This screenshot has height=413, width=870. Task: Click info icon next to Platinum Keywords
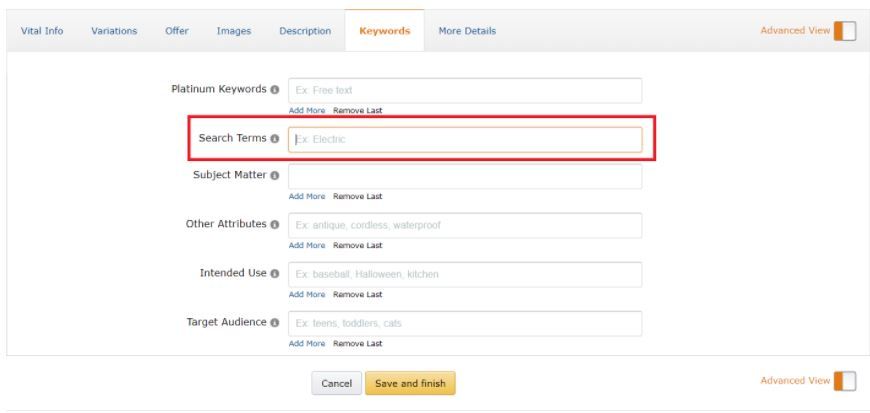(x=275, y=89)
